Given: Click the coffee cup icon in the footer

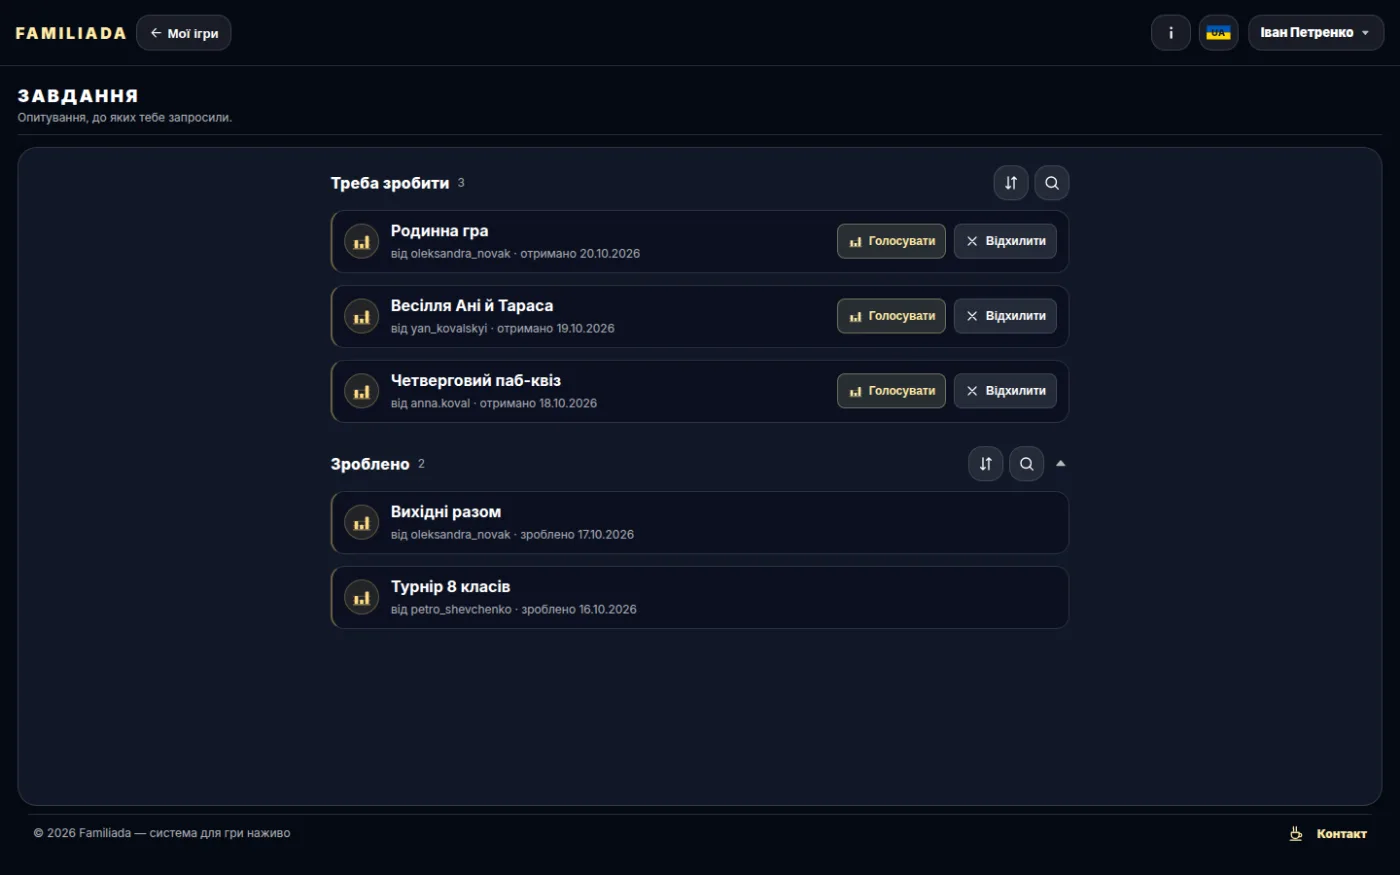Looking at the screenshot, I should coord(1296,834).
